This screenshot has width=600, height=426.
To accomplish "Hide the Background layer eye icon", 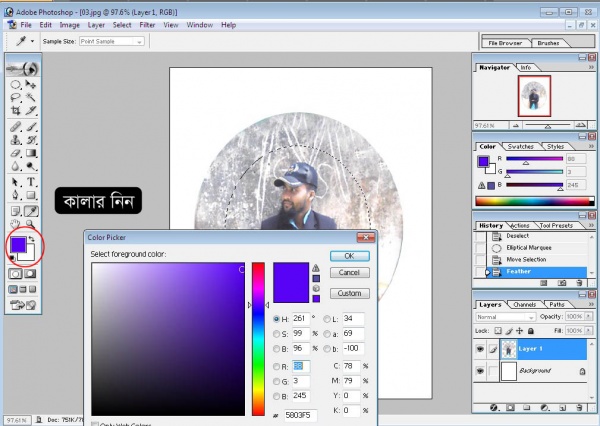I will point(480,371).
